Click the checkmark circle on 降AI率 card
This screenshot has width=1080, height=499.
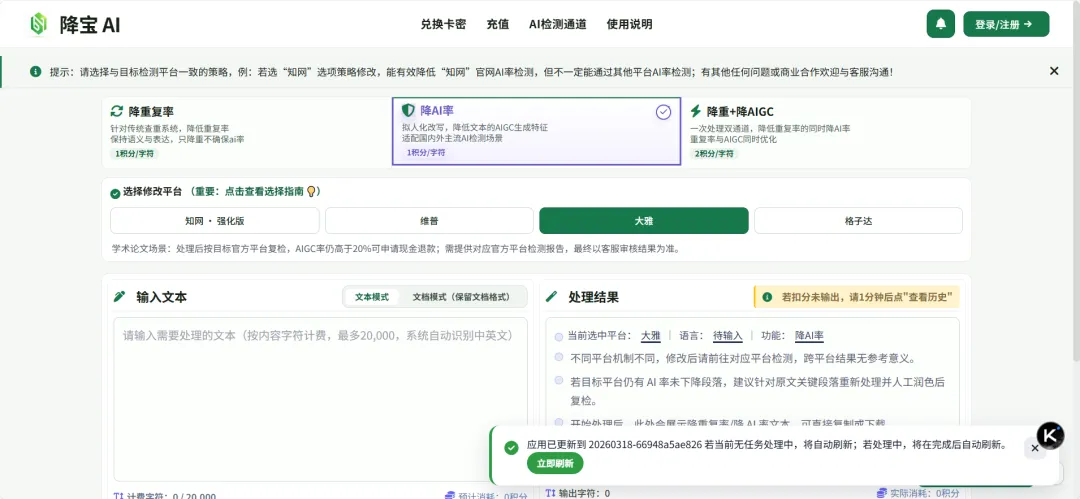pyautogui.click(x=663, y=112)
